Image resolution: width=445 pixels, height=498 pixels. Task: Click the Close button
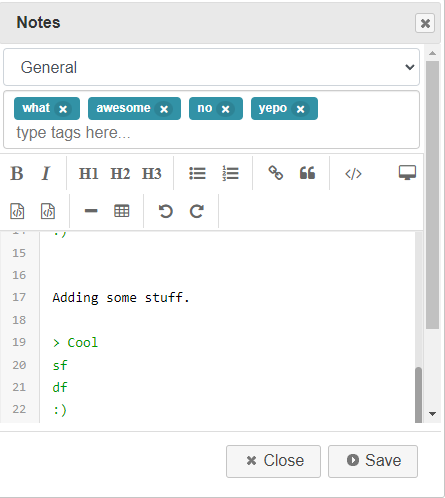click(273, 461)
